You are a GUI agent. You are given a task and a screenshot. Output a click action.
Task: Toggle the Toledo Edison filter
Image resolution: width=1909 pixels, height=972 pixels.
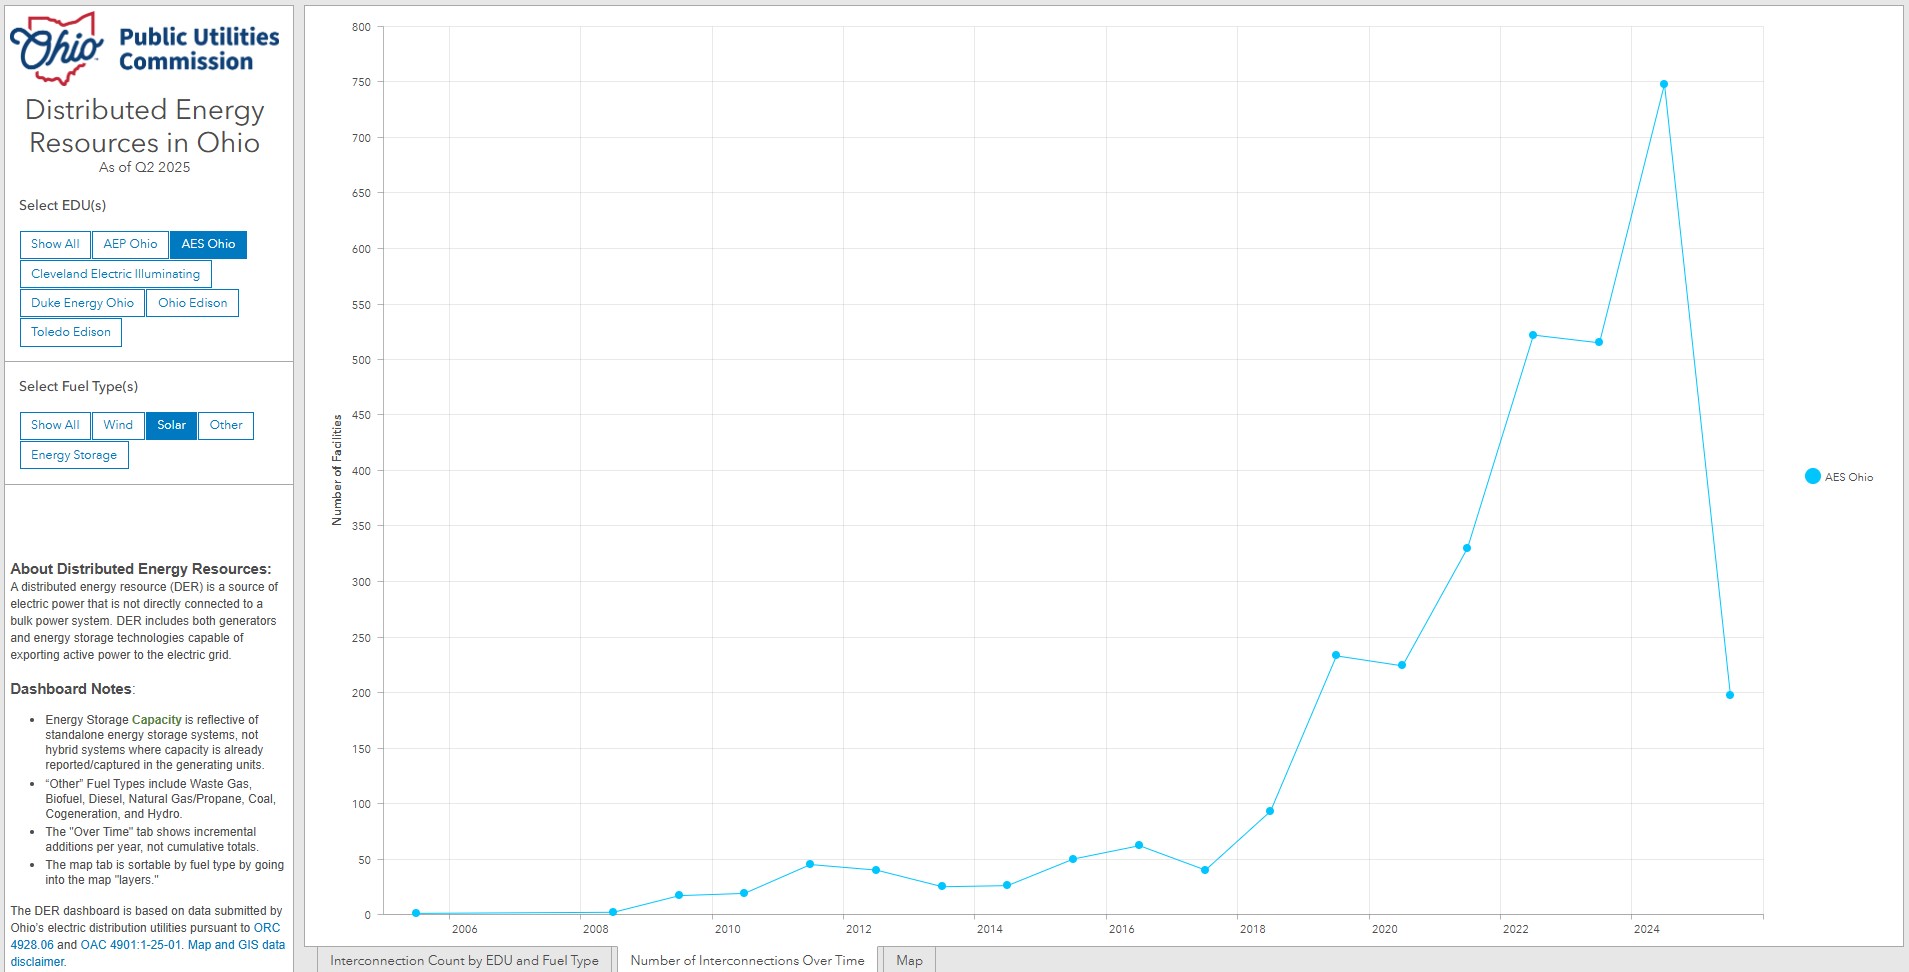point(70,332)
